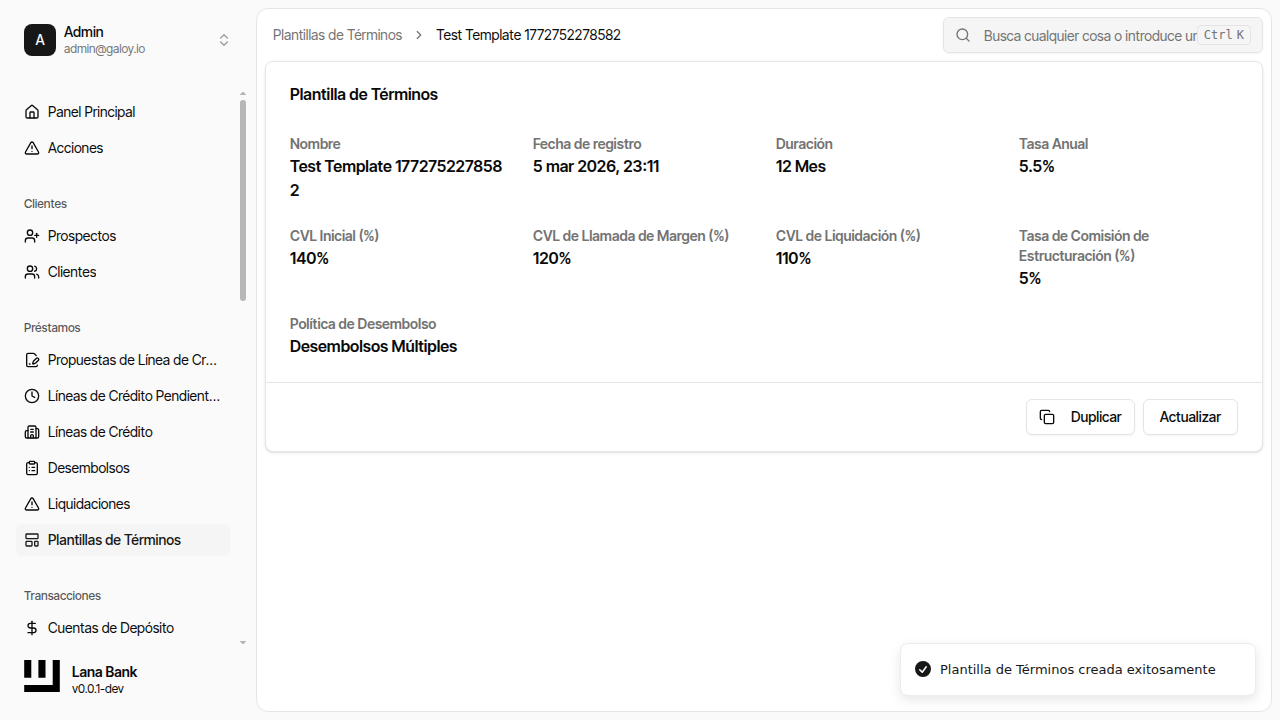1280x720 pixels.
Task: Click the Actualizar button
Action: point(1190,417)
